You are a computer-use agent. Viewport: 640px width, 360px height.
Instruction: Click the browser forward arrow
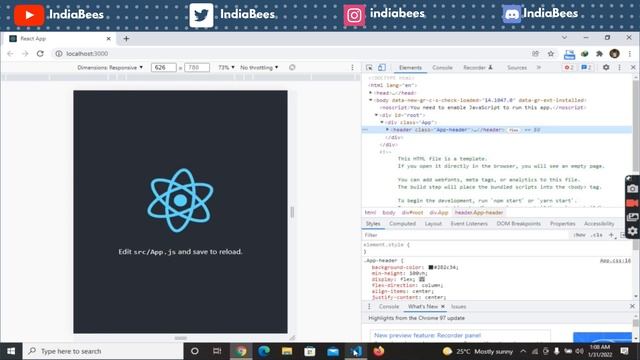coord(25,53)
